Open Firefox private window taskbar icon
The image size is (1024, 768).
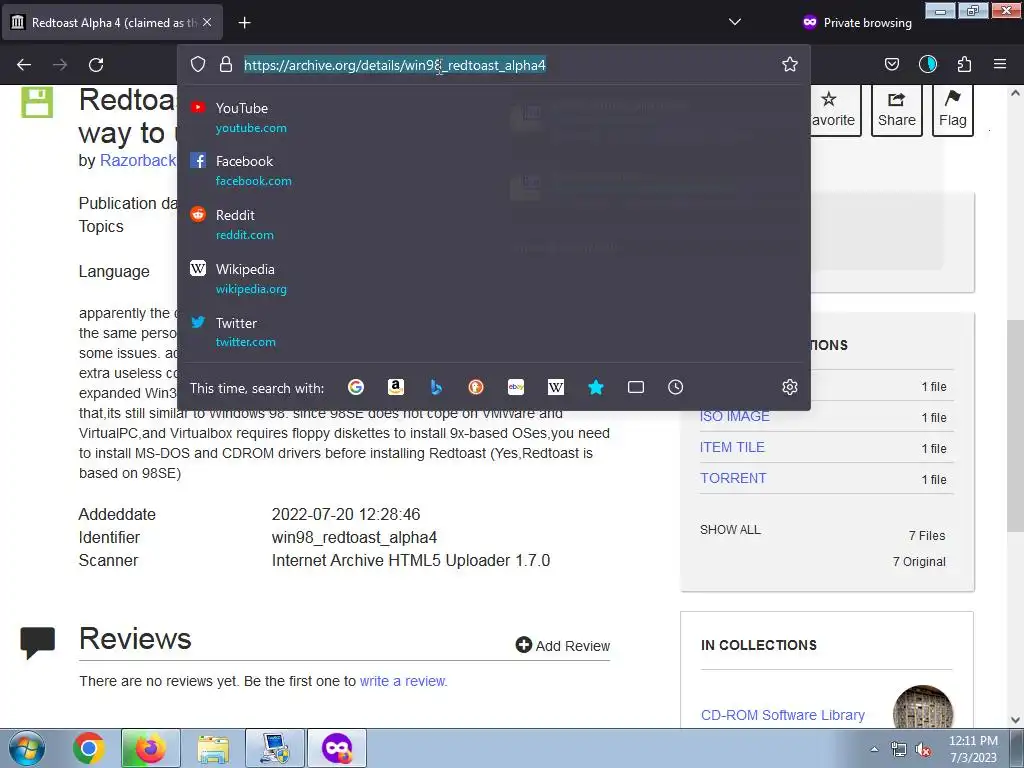[x=336, y=748]
